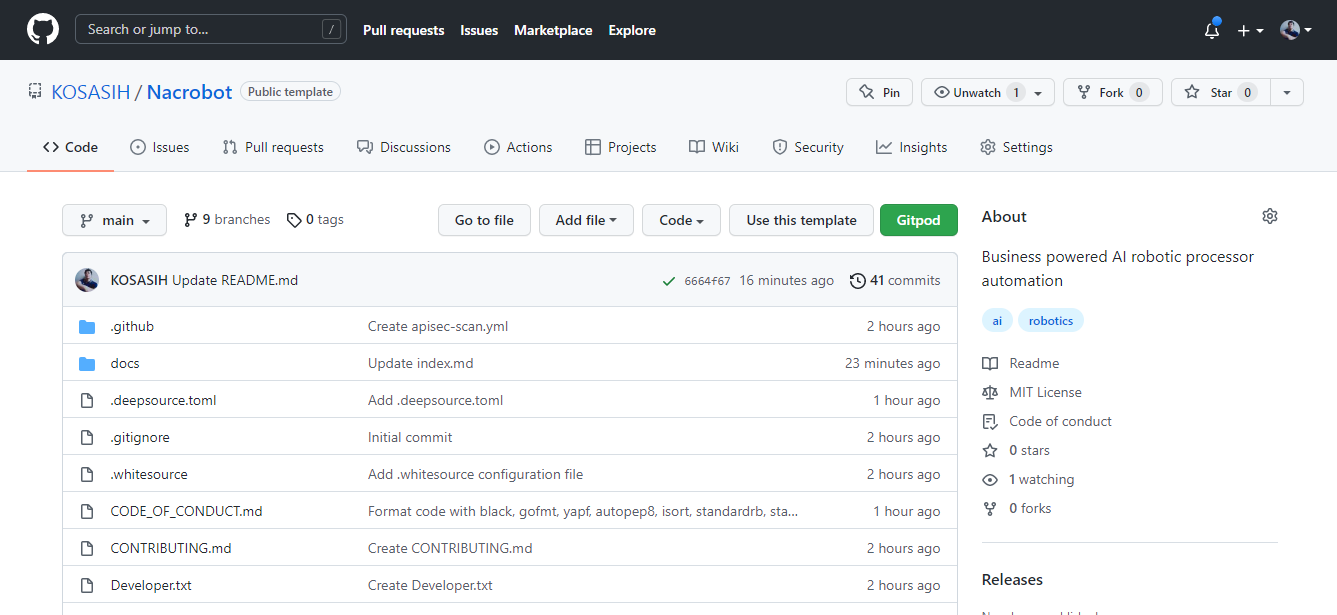1337x615 pixels.
Task: Open the Add .whitesource configuration file commit
Action: point(475,474)
